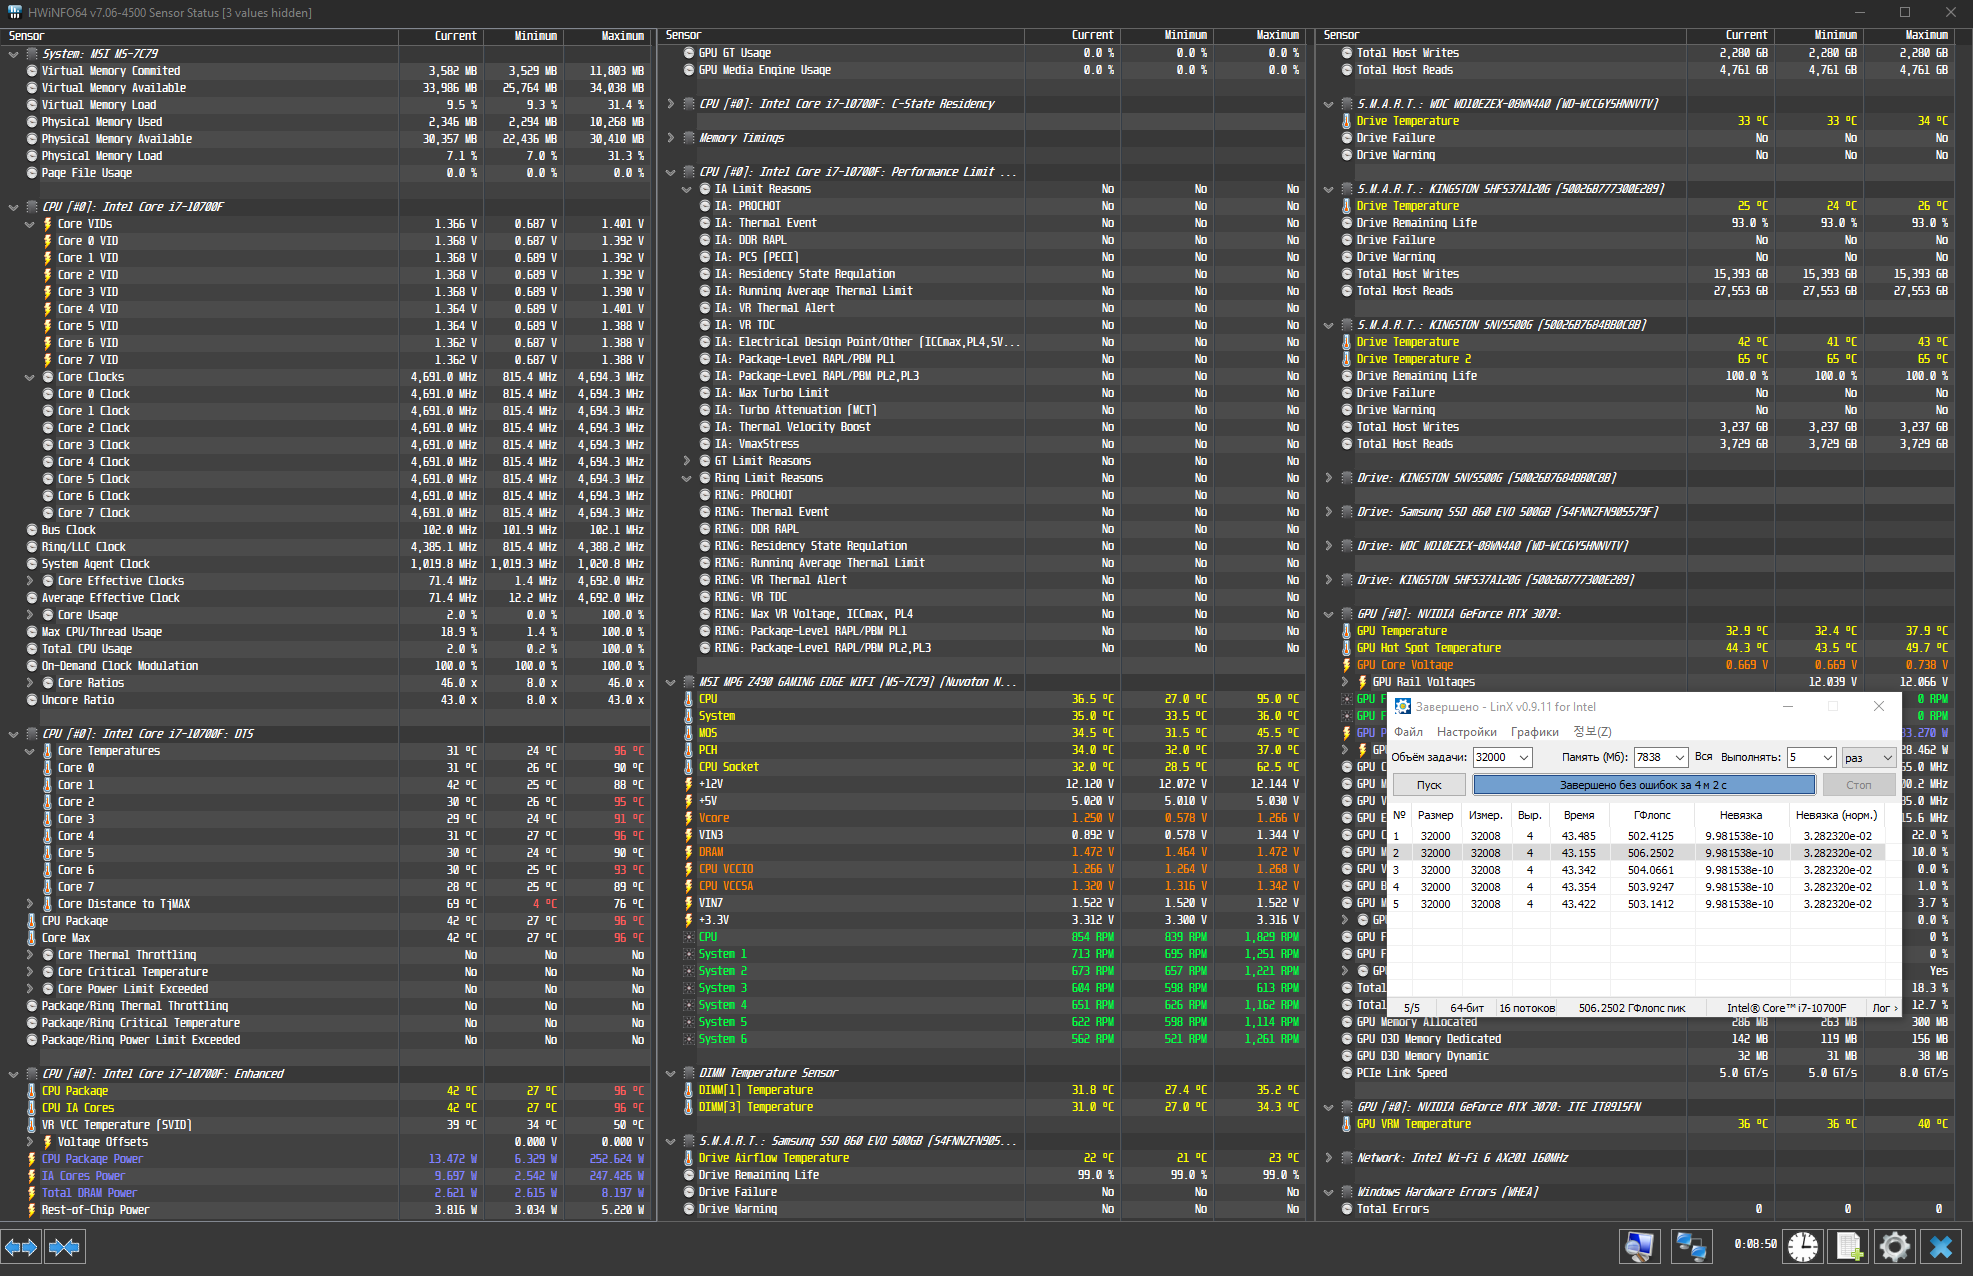Viewport: 1973px width, 1276px height.
Task: Click the expand columns arrows icon
Action: coord(21,1247)
